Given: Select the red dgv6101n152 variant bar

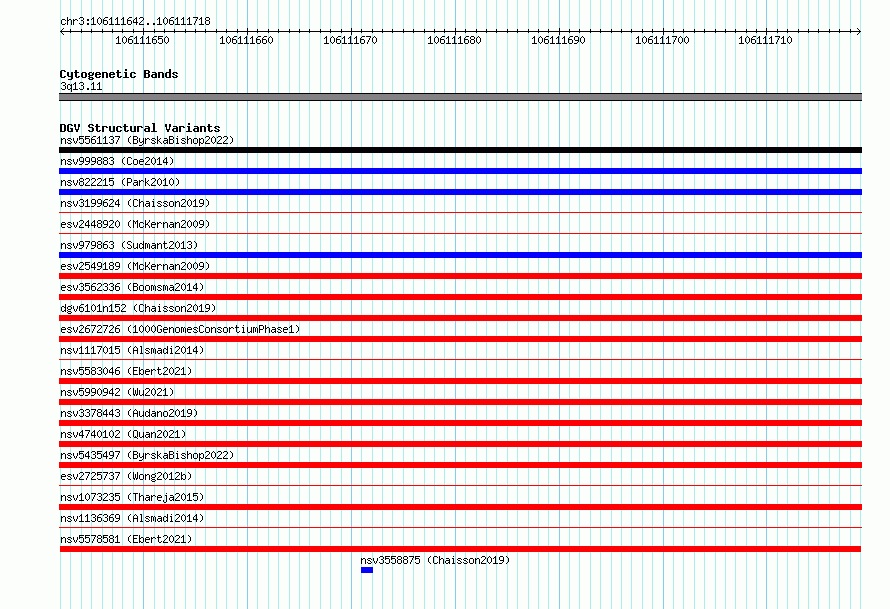Looking at the screenshot, I should click(460, 318).
